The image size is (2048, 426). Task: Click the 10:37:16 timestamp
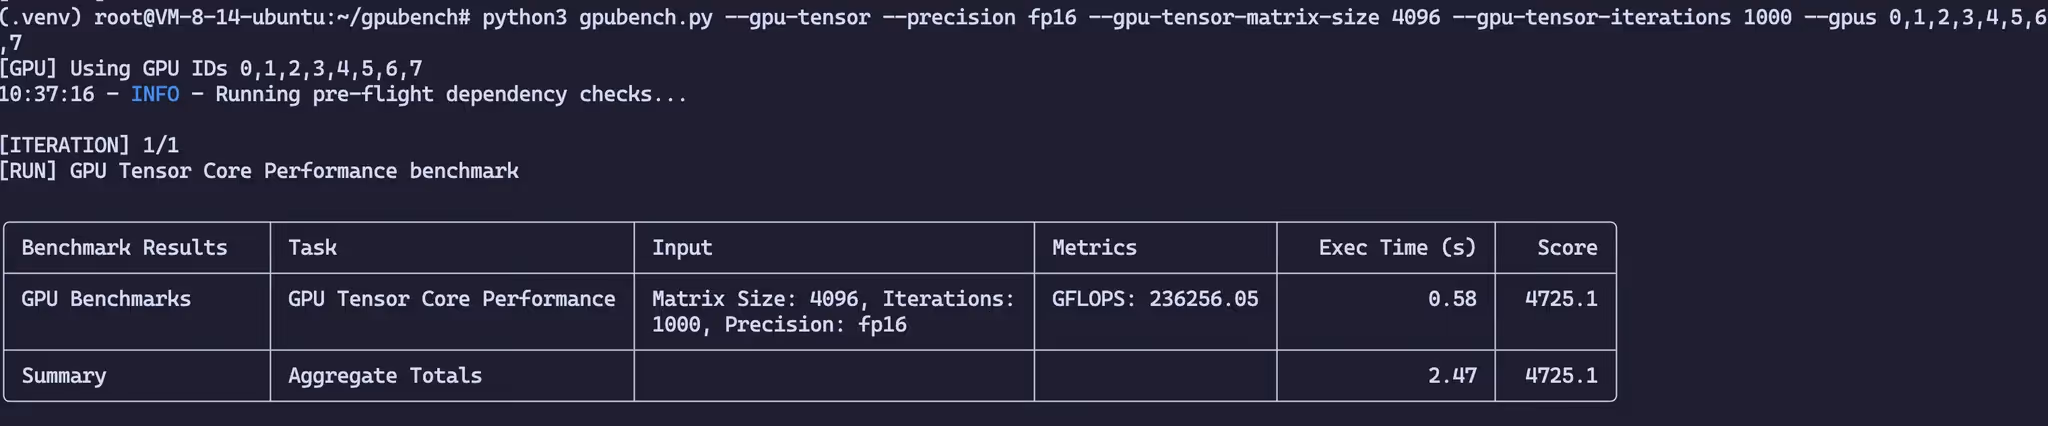click(x=47, y=95)
